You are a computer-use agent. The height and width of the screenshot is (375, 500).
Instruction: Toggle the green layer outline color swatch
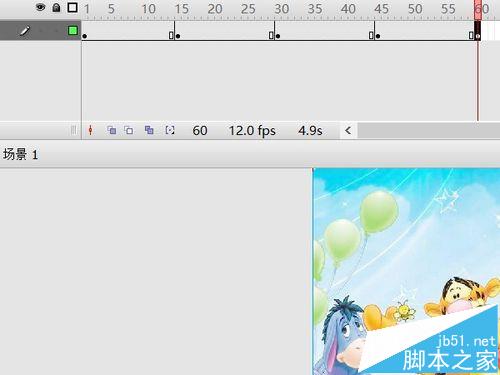click(x=73, y=31)
